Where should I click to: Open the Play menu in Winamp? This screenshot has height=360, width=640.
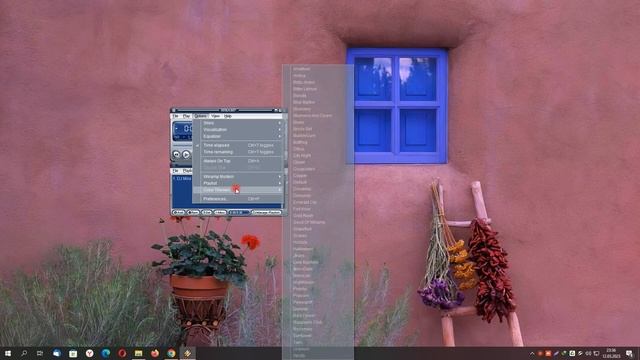tap(187, 116)
